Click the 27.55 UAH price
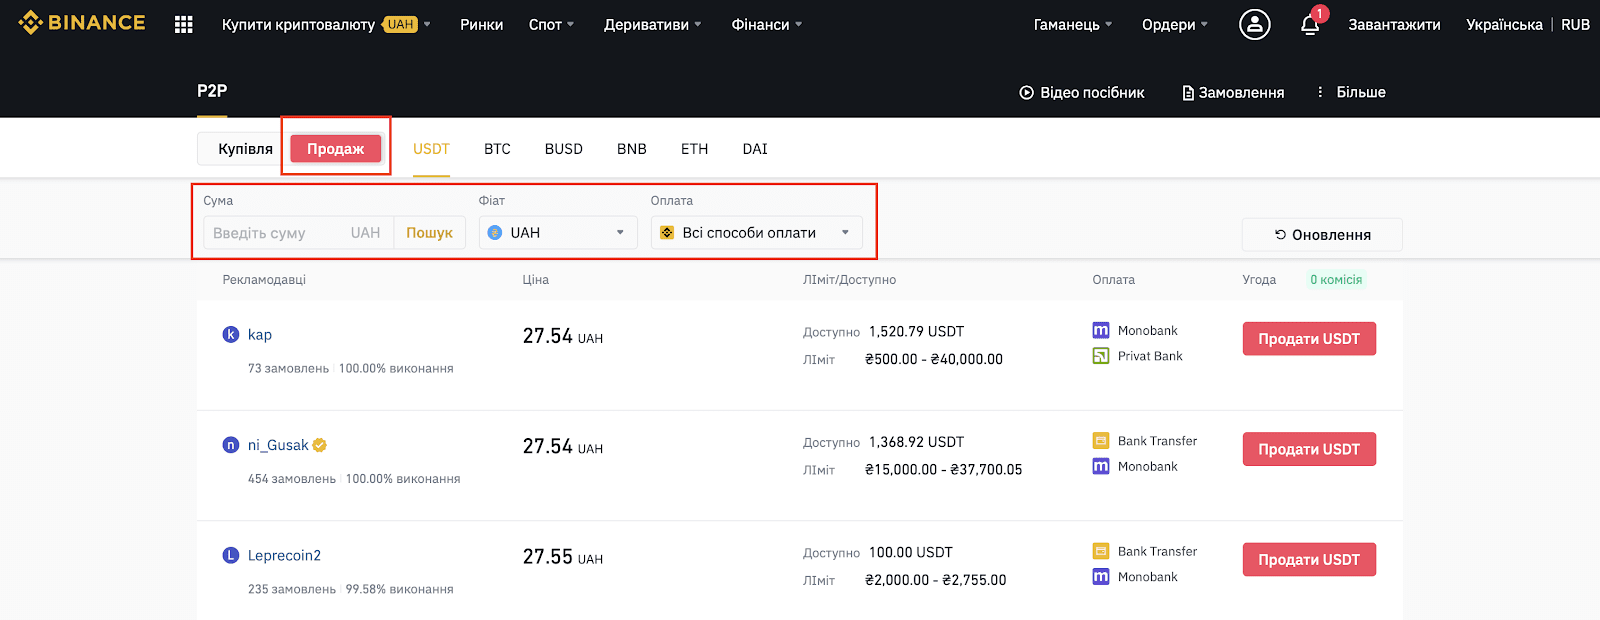The height and width of the screenshot is (620, 1600). (563, 557)
